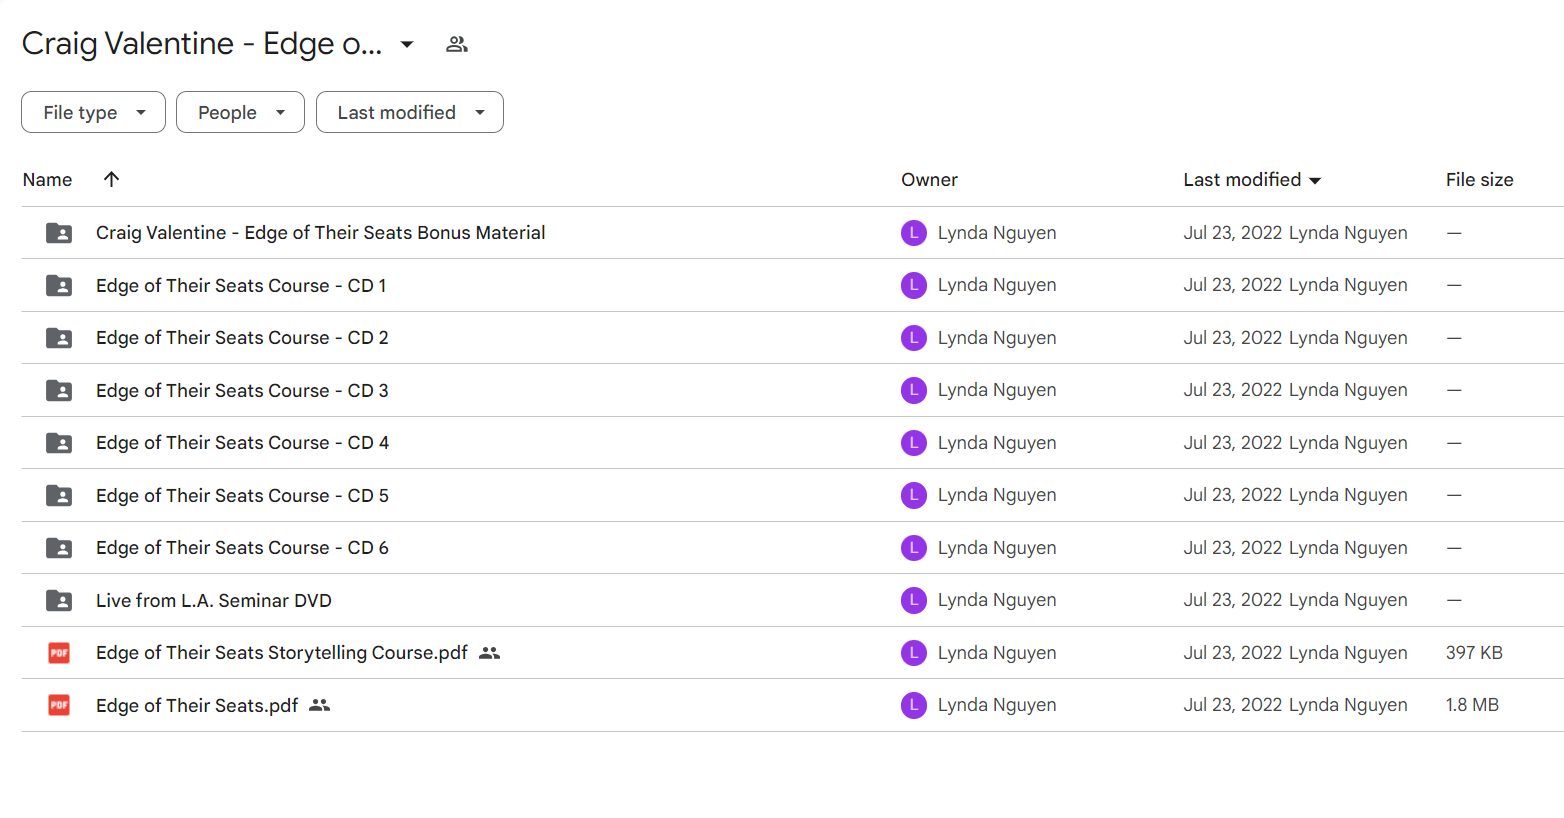
Task: Click the folder icon for Course CD 6
Action: 59,548
